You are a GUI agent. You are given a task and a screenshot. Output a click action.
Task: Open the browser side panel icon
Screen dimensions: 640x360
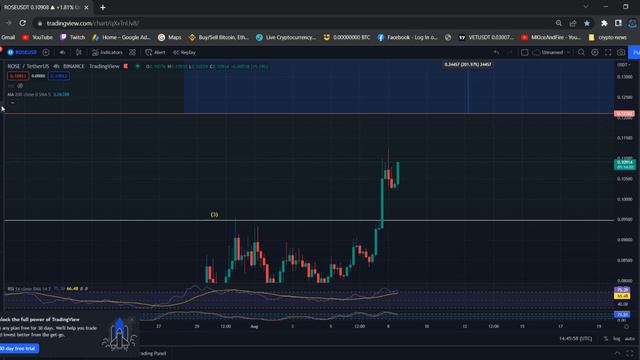(x=618, y=23)
